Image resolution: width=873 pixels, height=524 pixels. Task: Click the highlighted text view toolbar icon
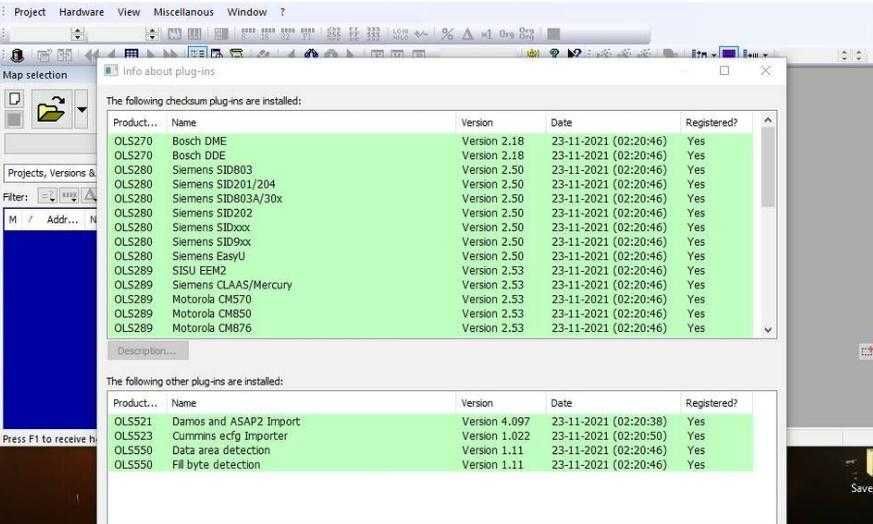(x=197, y=54)
